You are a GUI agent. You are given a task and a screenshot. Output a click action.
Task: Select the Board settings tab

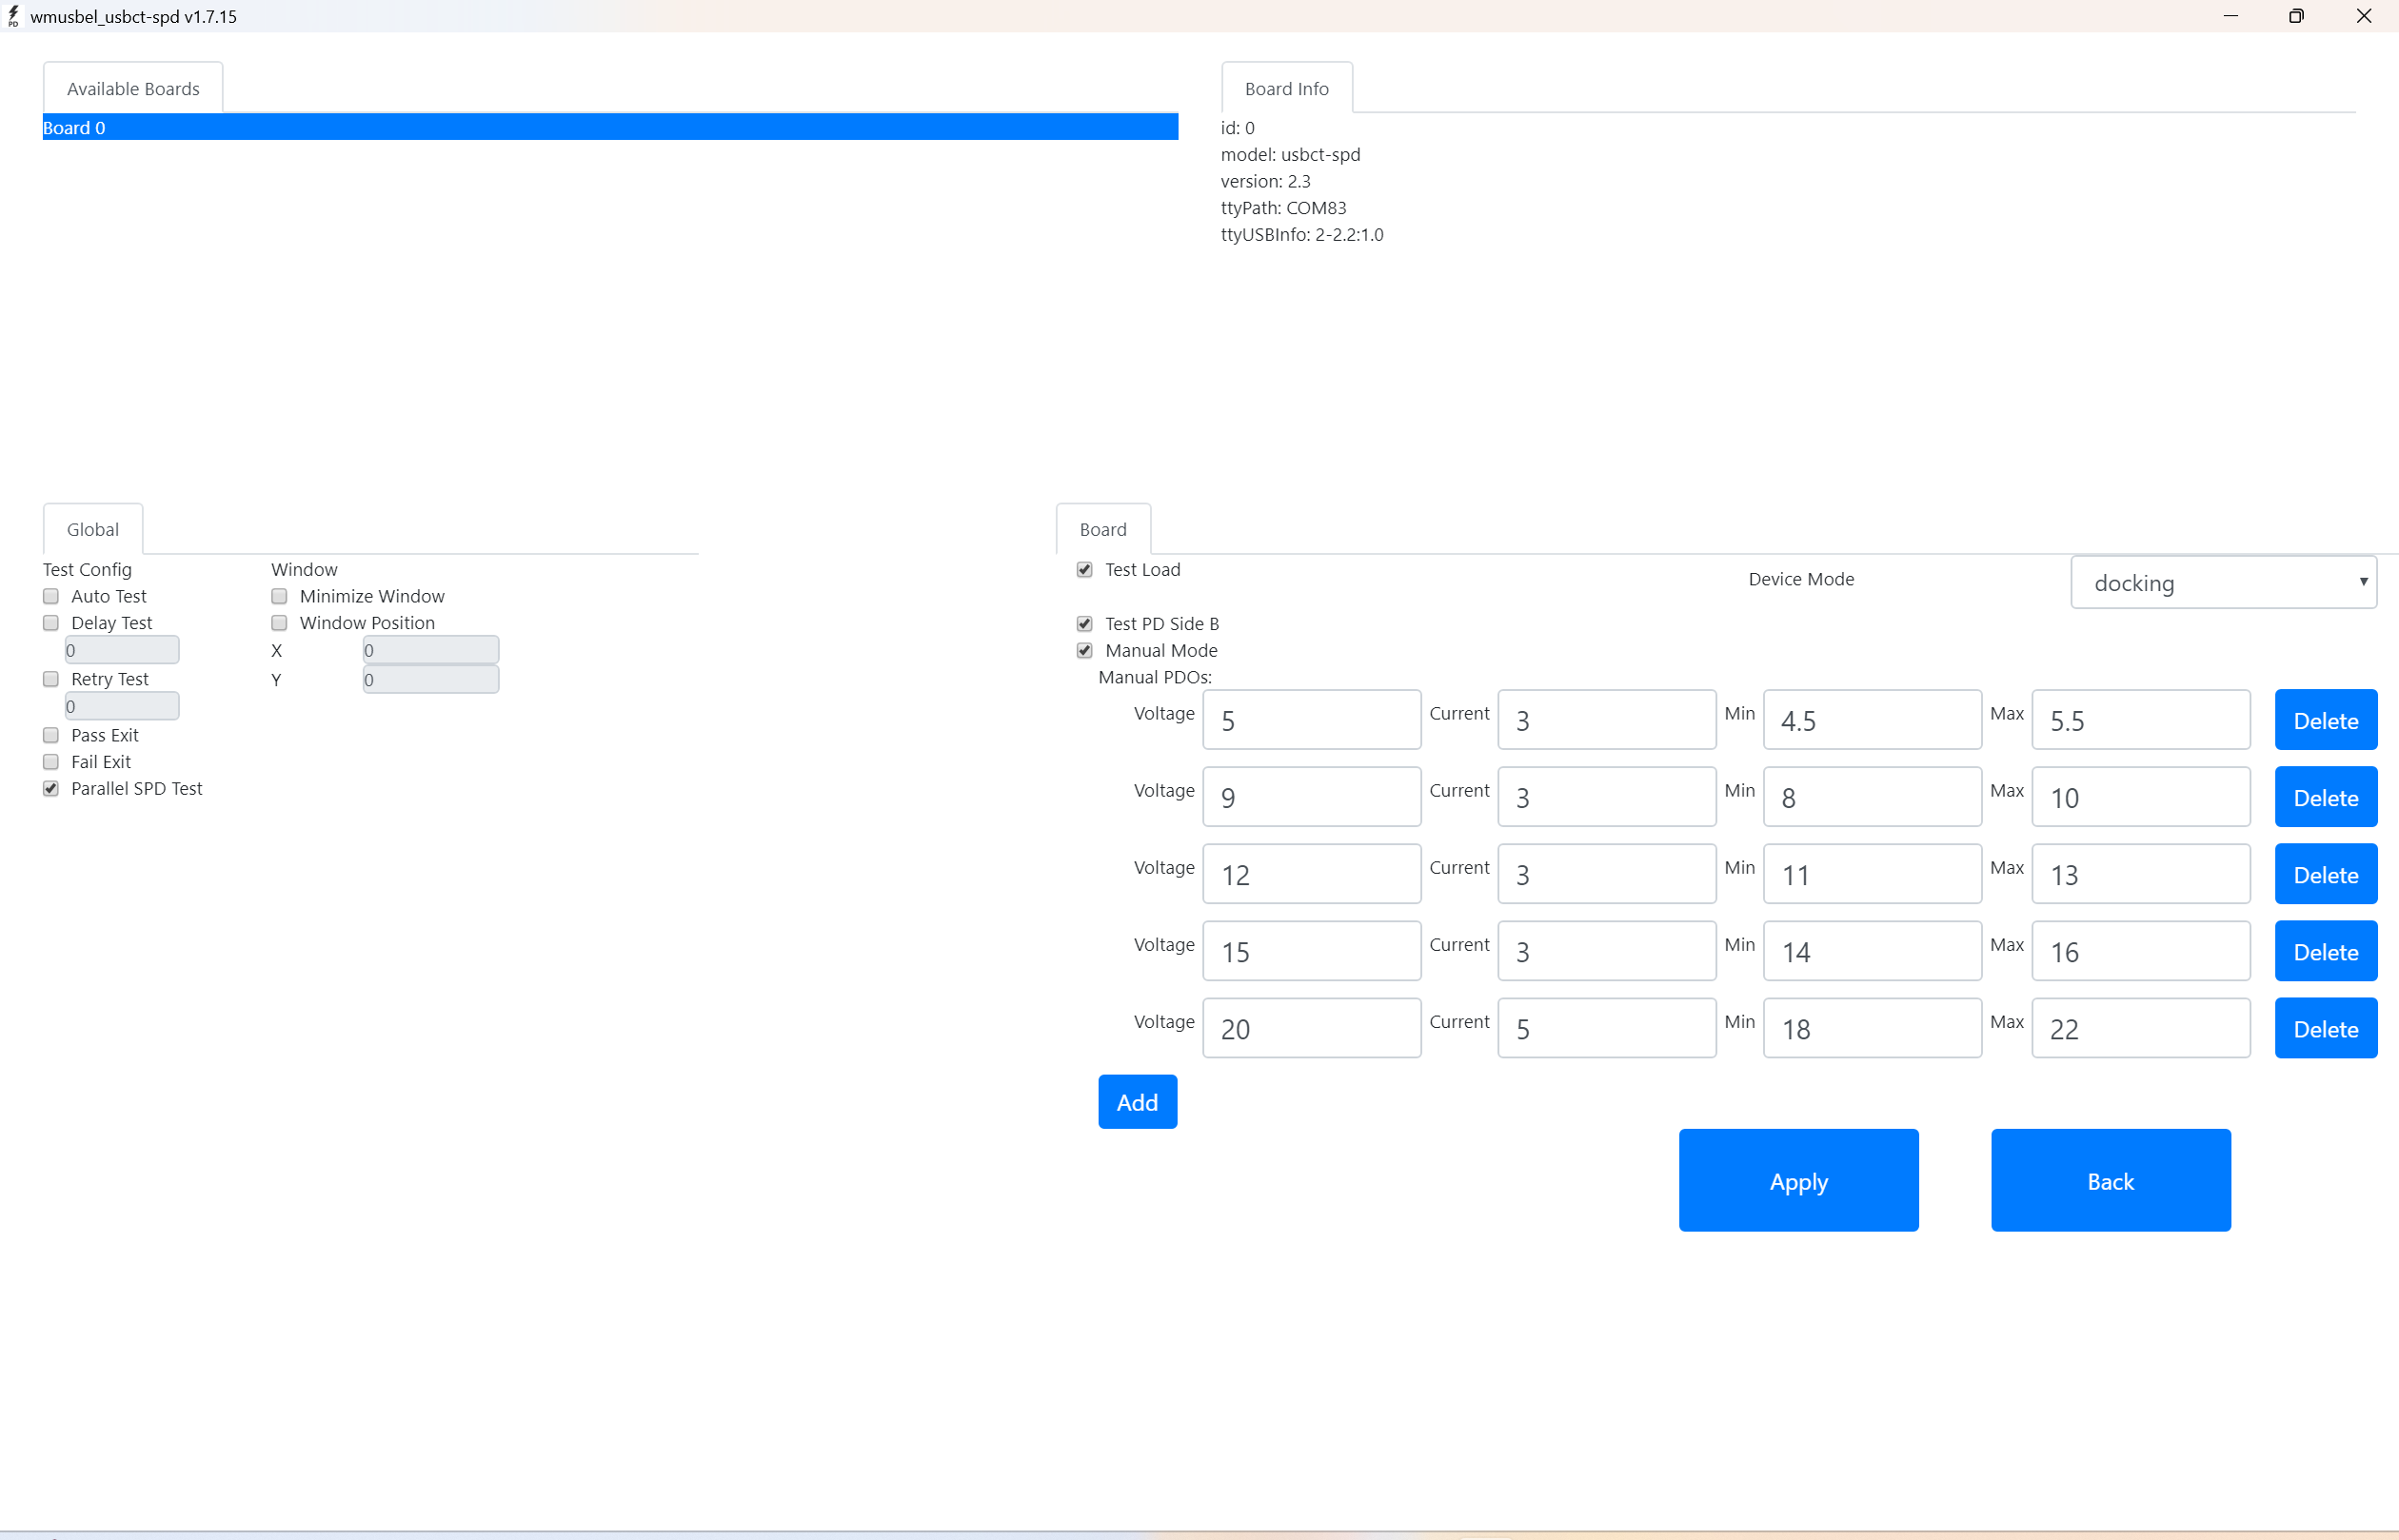(1103, 529)
